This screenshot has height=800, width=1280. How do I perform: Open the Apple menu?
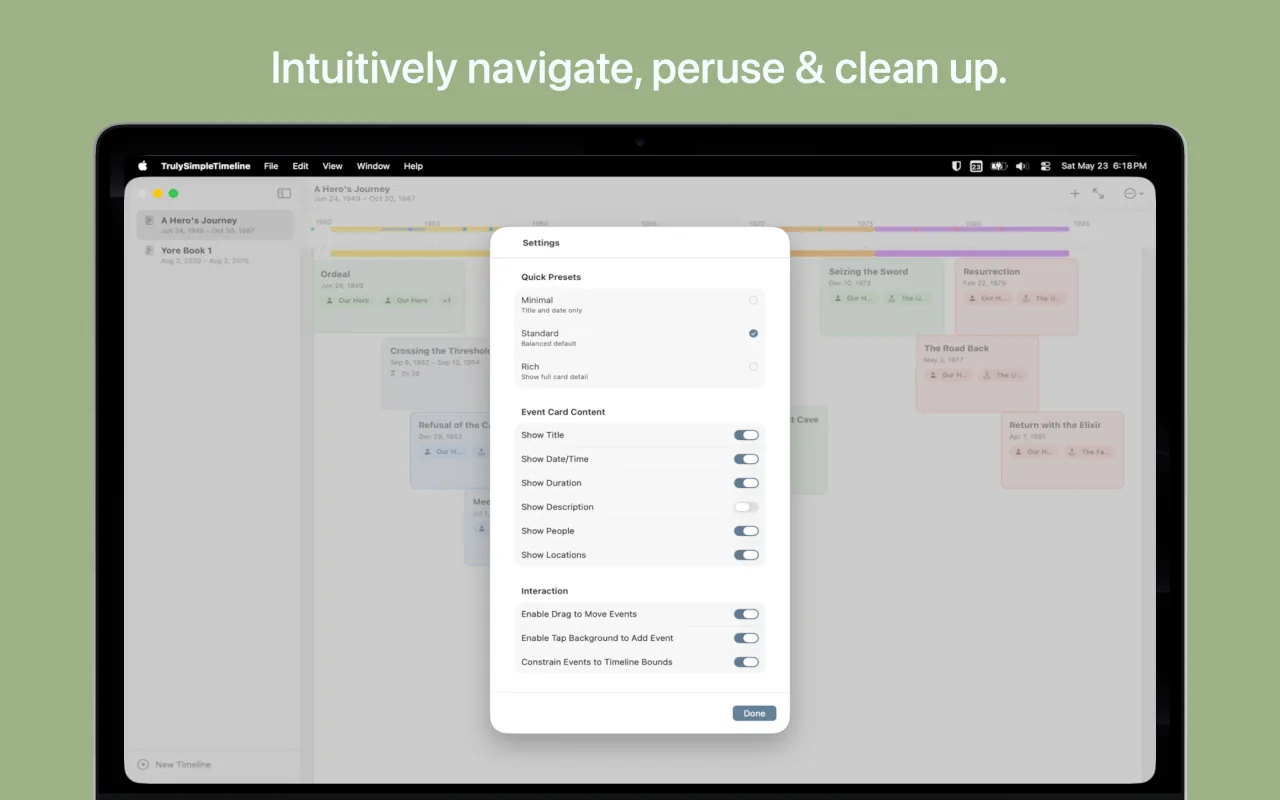pyautogui.click(x=143, y=166)
